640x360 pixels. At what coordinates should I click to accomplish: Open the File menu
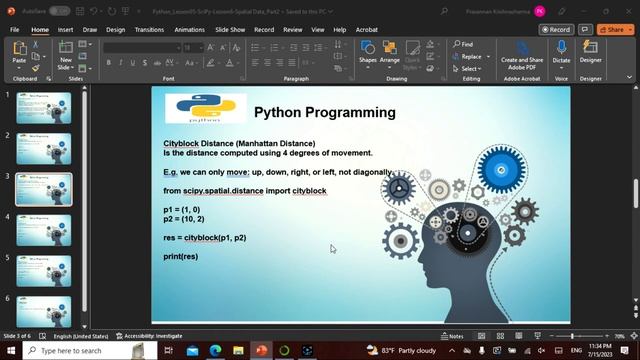coord(15,29)
